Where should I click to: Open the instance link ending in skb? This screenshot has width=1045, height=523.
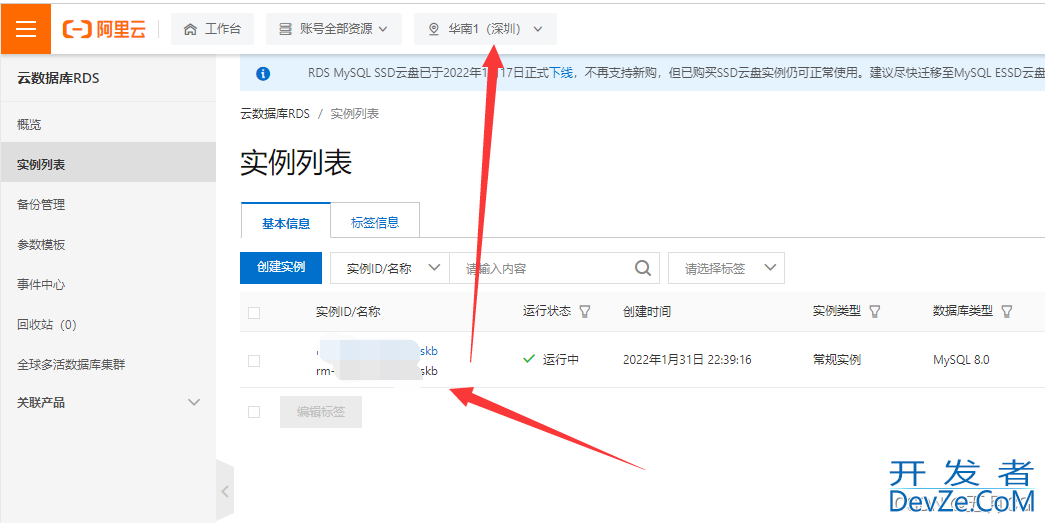click(377, 350)
